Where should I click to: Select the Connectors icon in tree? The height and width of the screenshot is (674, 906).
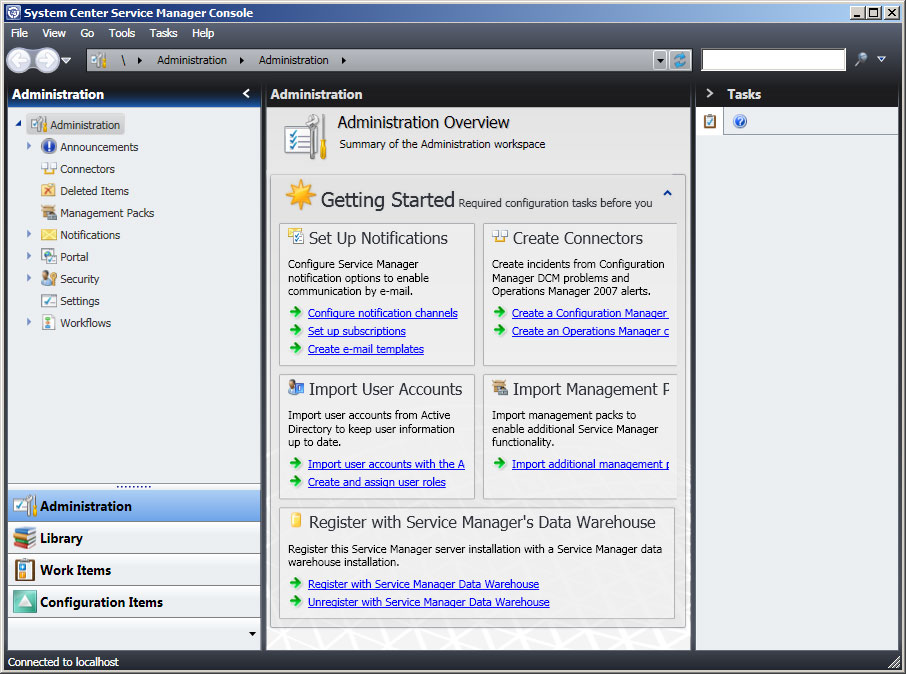49,168
